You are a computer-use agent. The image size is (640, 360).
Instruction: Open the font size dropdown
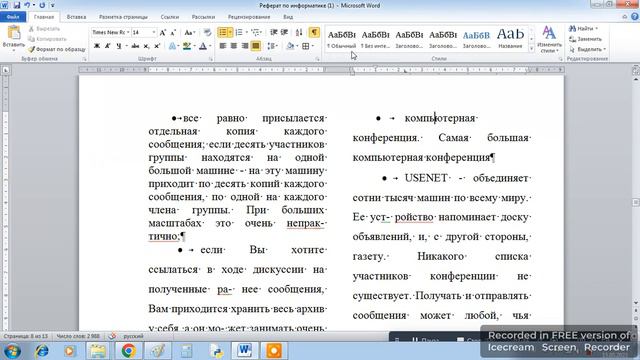[153, 32]
